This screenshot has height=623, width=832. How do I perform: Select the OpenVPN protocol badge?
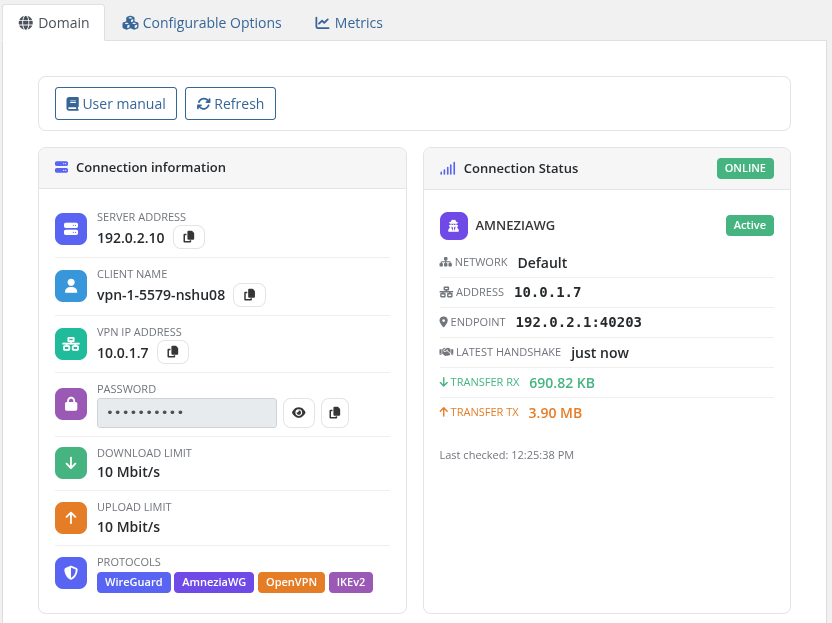click(x=291, y=582)
